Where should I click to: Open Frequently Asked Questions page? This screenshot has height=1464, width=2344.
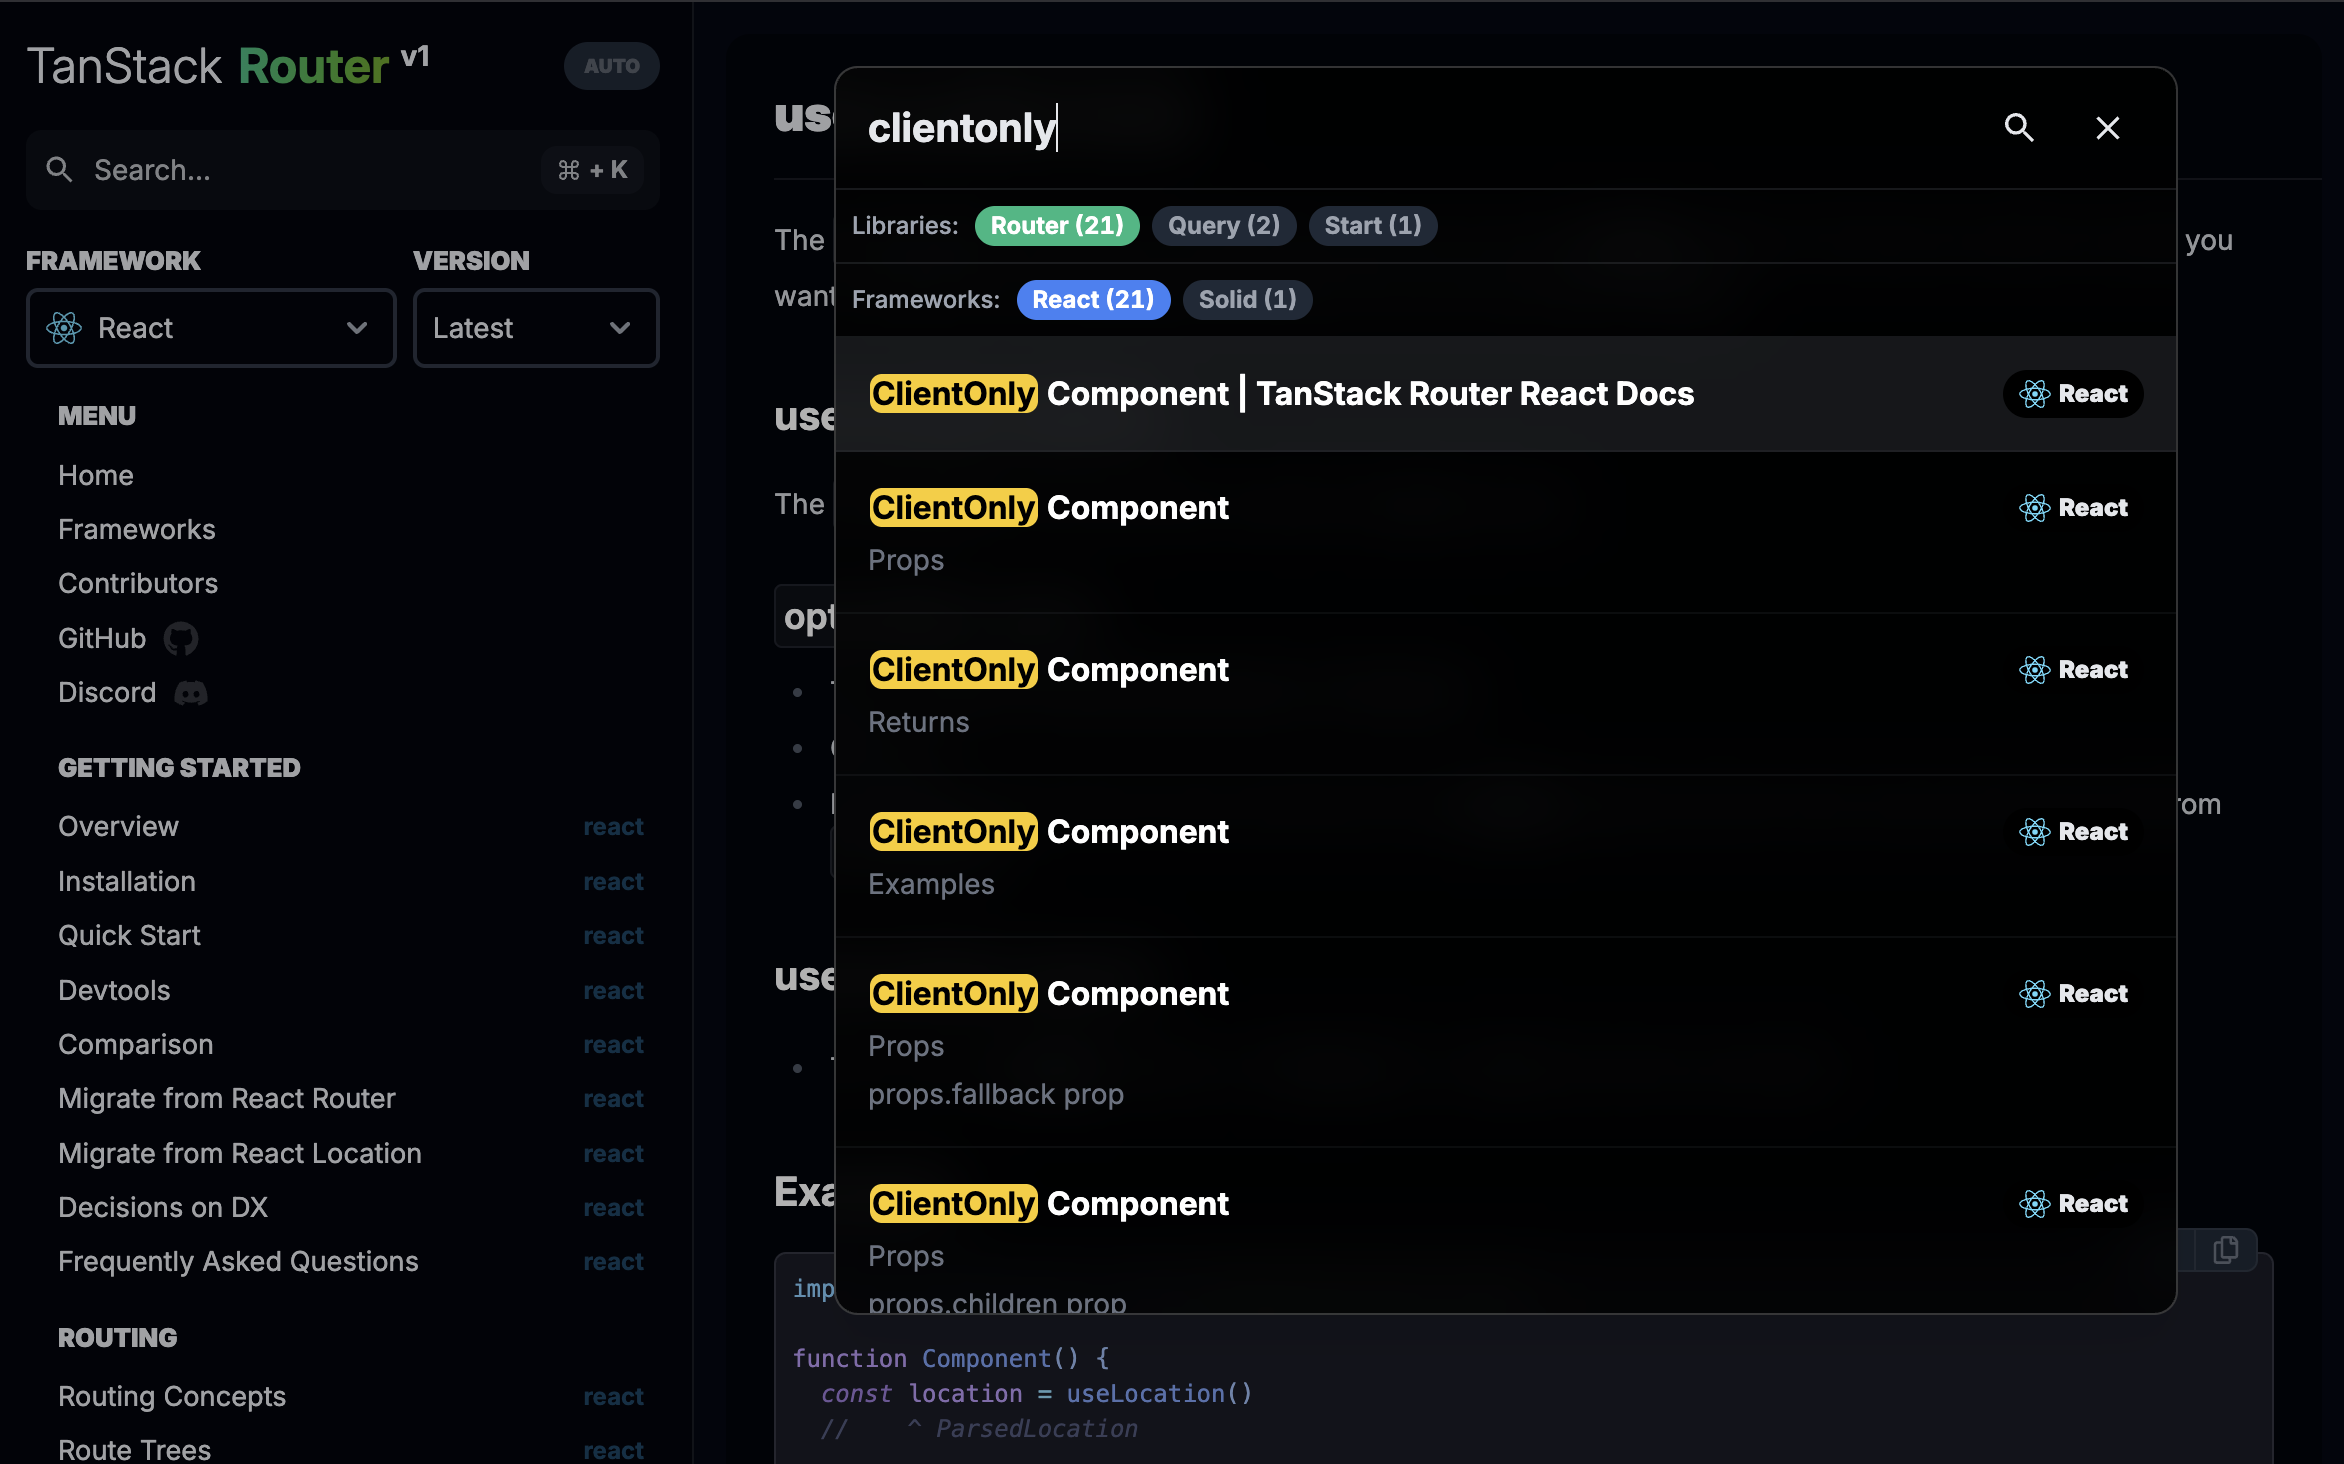350,1262
